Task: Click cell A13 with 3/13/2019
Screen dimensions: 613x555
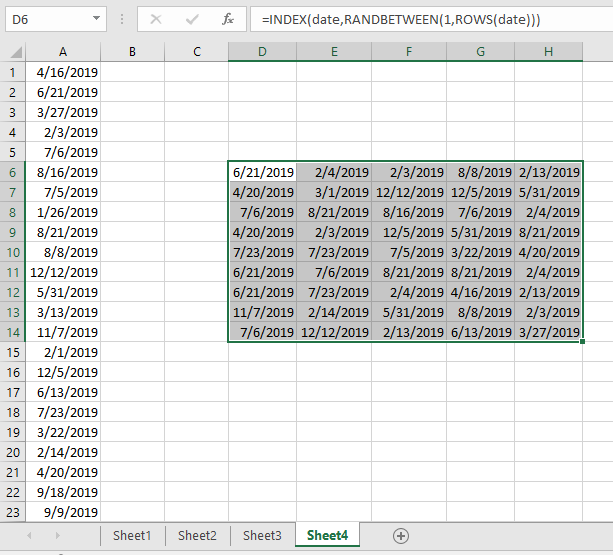Action: click(x=63, y=312)
